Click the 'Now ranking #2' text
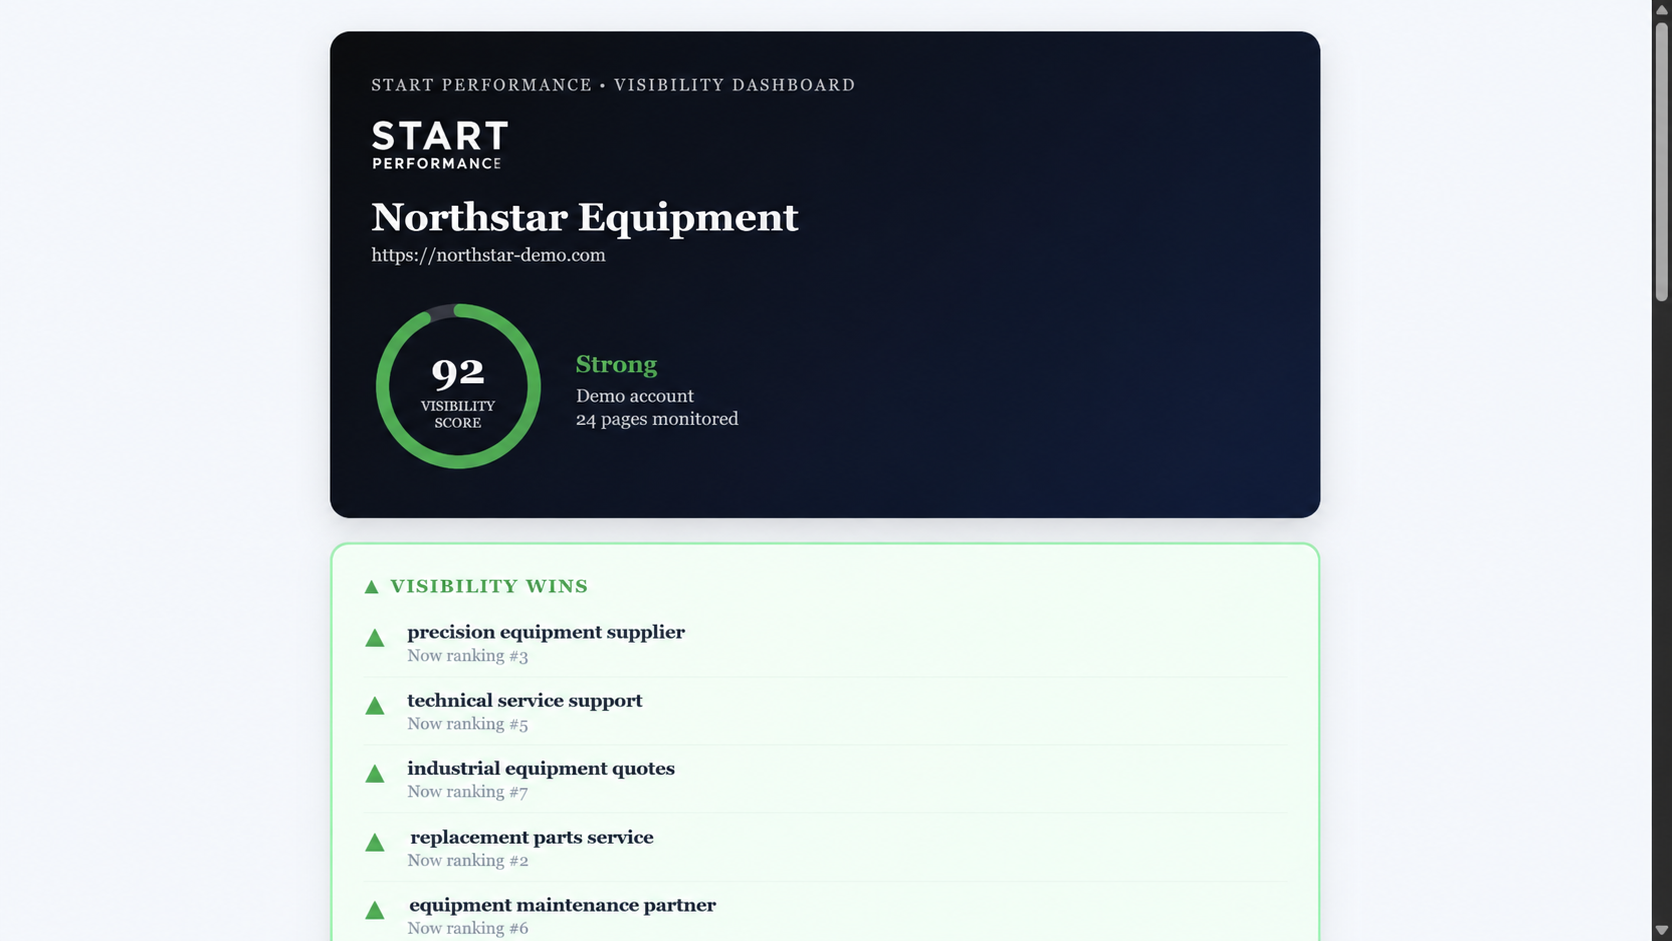Screen dimensions: 1672x941 (467, 861)
